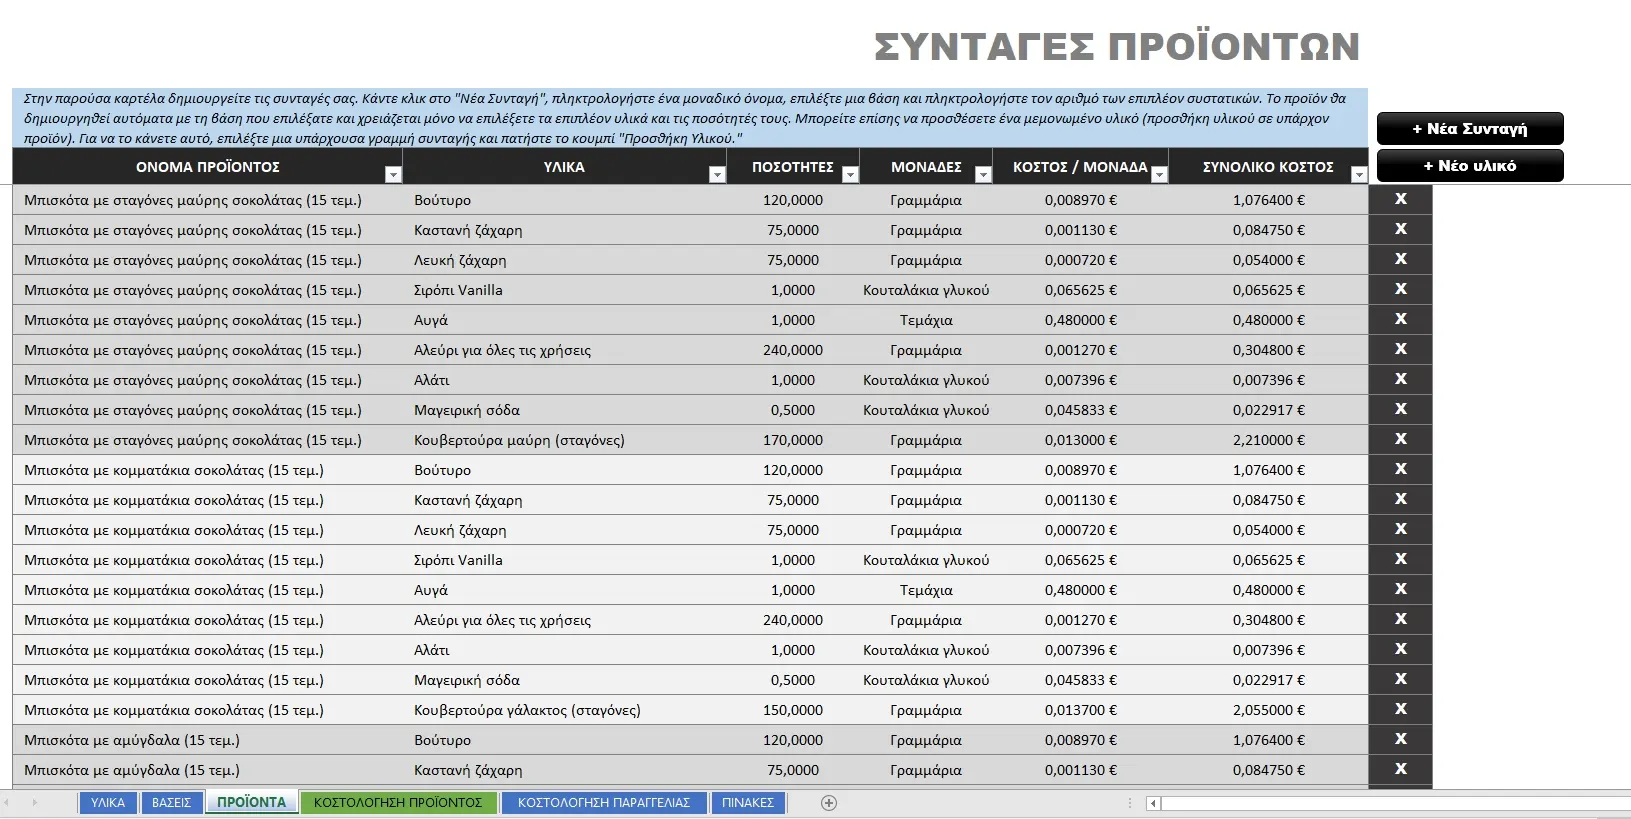1631x819 pixels.
Task: Add a new sheet with plus icon
Action: click(x=828, y=803)
